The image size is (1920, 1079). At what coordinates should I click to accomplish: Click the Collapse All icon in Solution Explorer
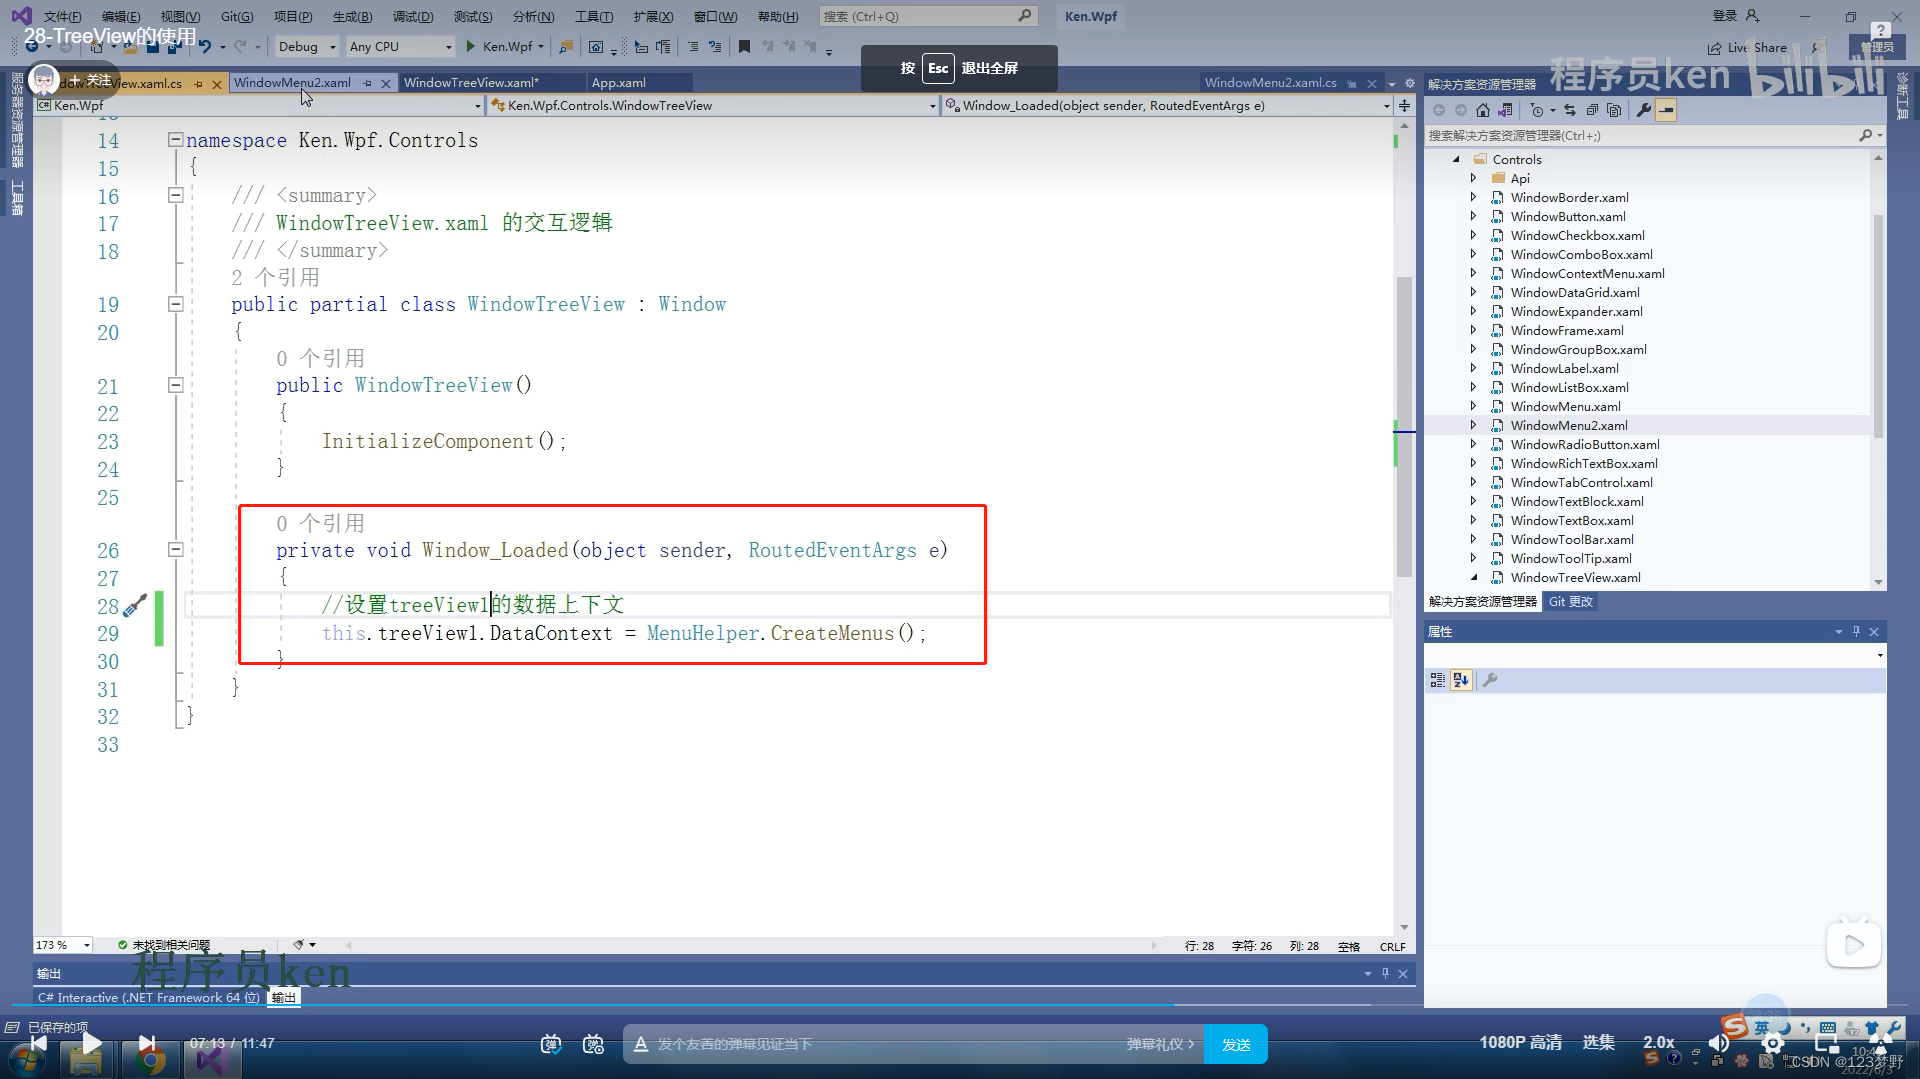(1592, 110)
